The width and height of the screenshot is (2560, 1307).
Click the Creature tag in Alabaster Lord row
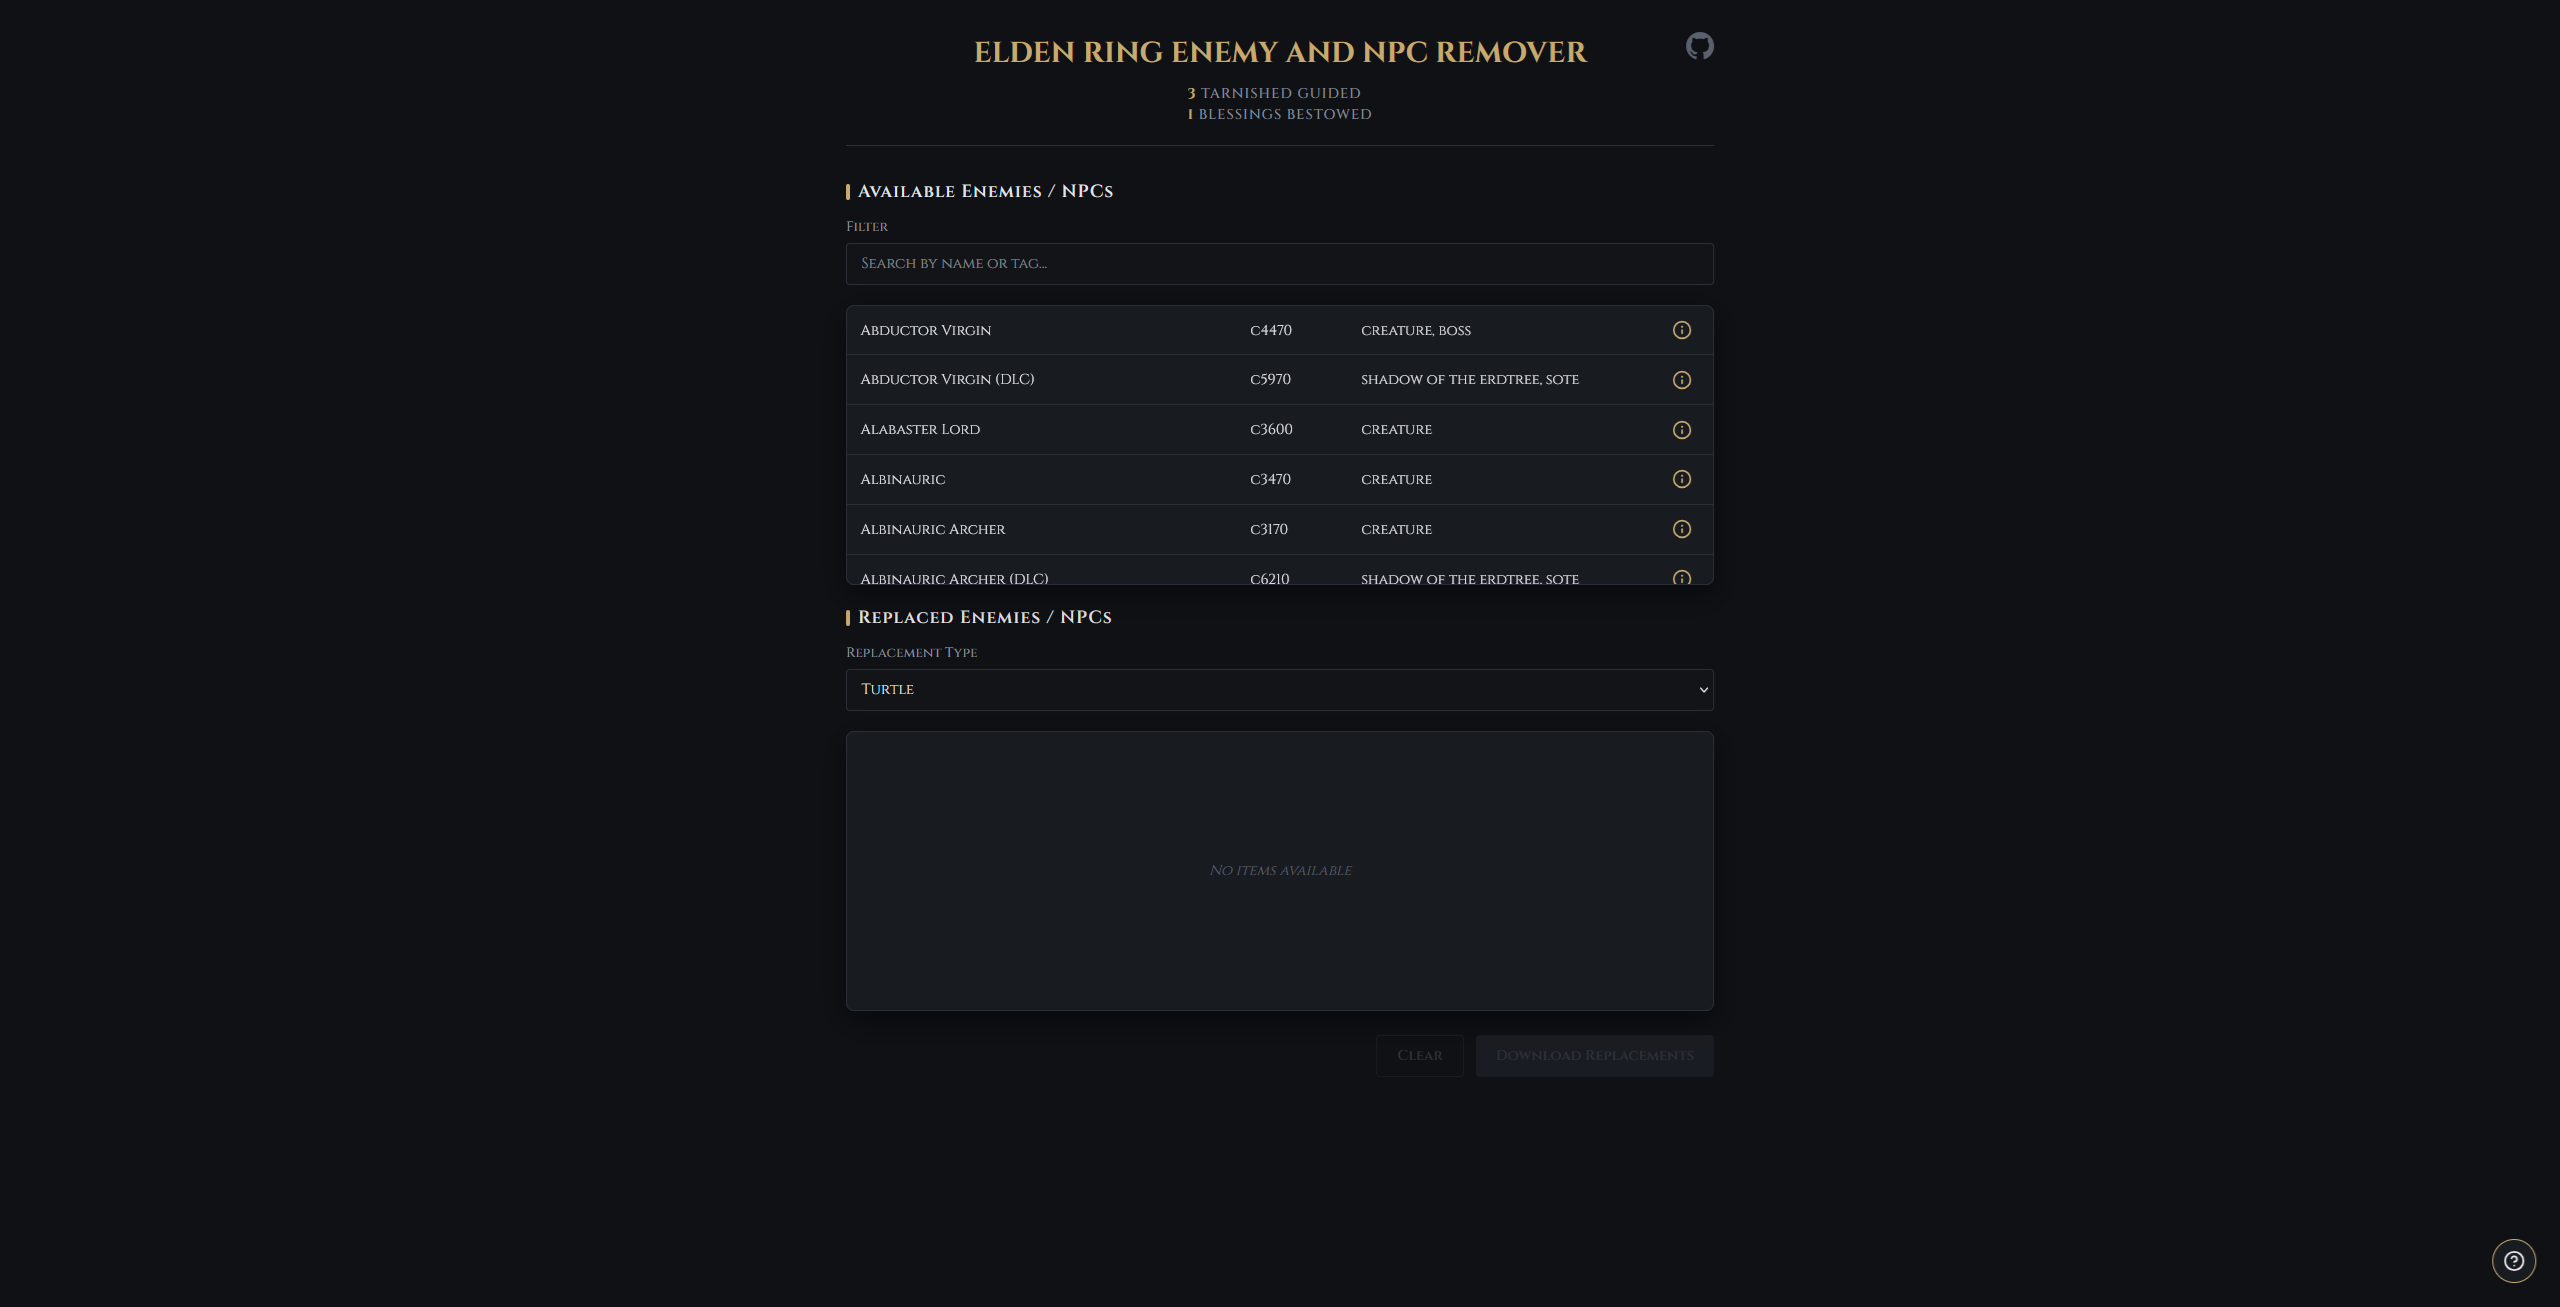(1396, 430)
